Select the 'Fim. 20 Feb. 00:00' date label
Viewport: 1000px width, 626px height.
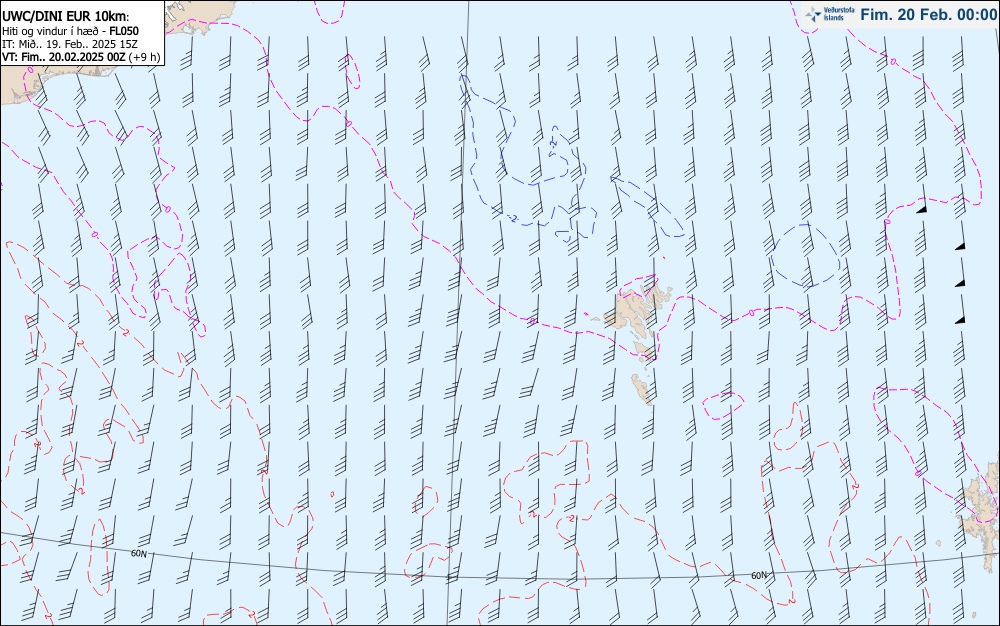tap(928, 14)
